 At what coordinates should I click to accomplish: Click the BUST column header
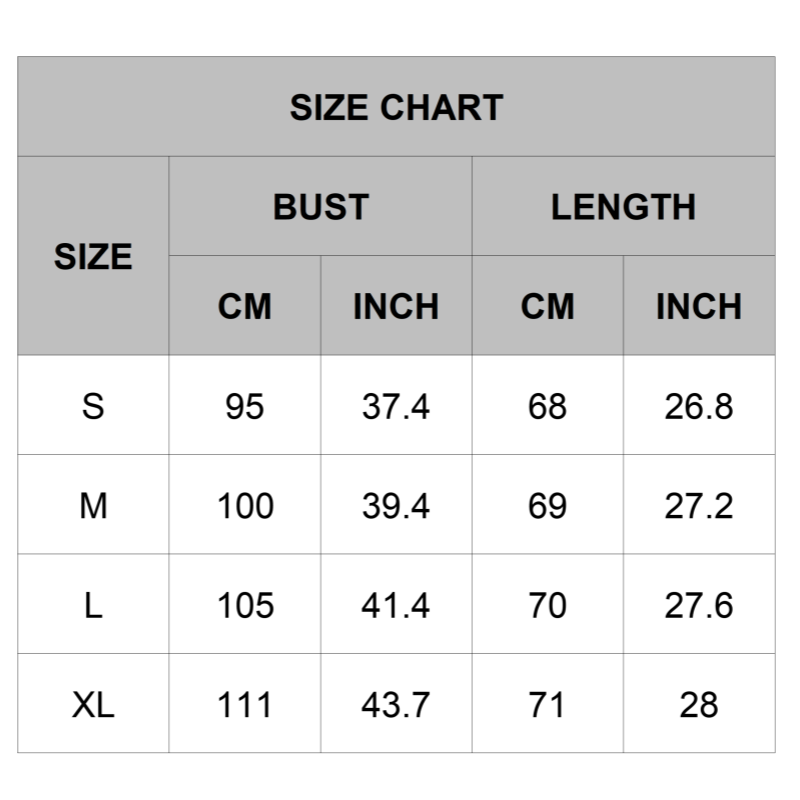[x=320, y=207]
